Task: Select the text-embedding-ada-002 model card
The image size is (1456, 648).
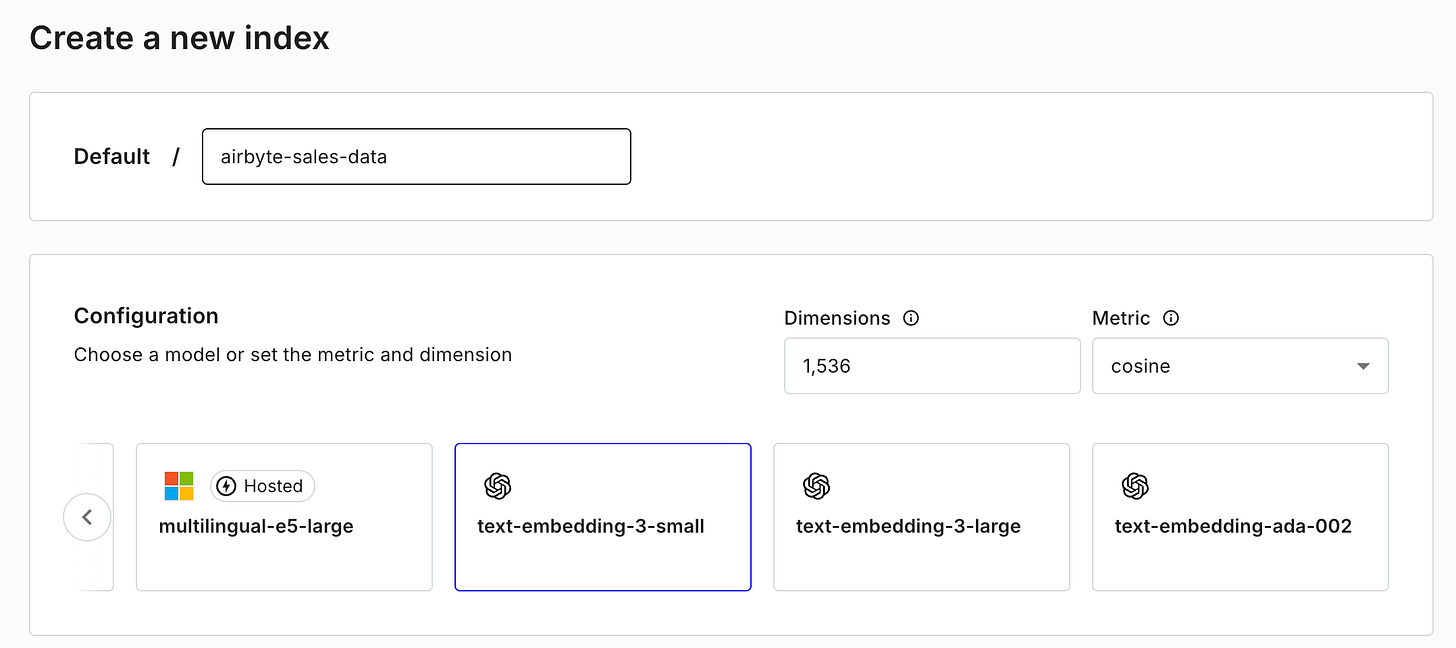Action: [1240, 517]
